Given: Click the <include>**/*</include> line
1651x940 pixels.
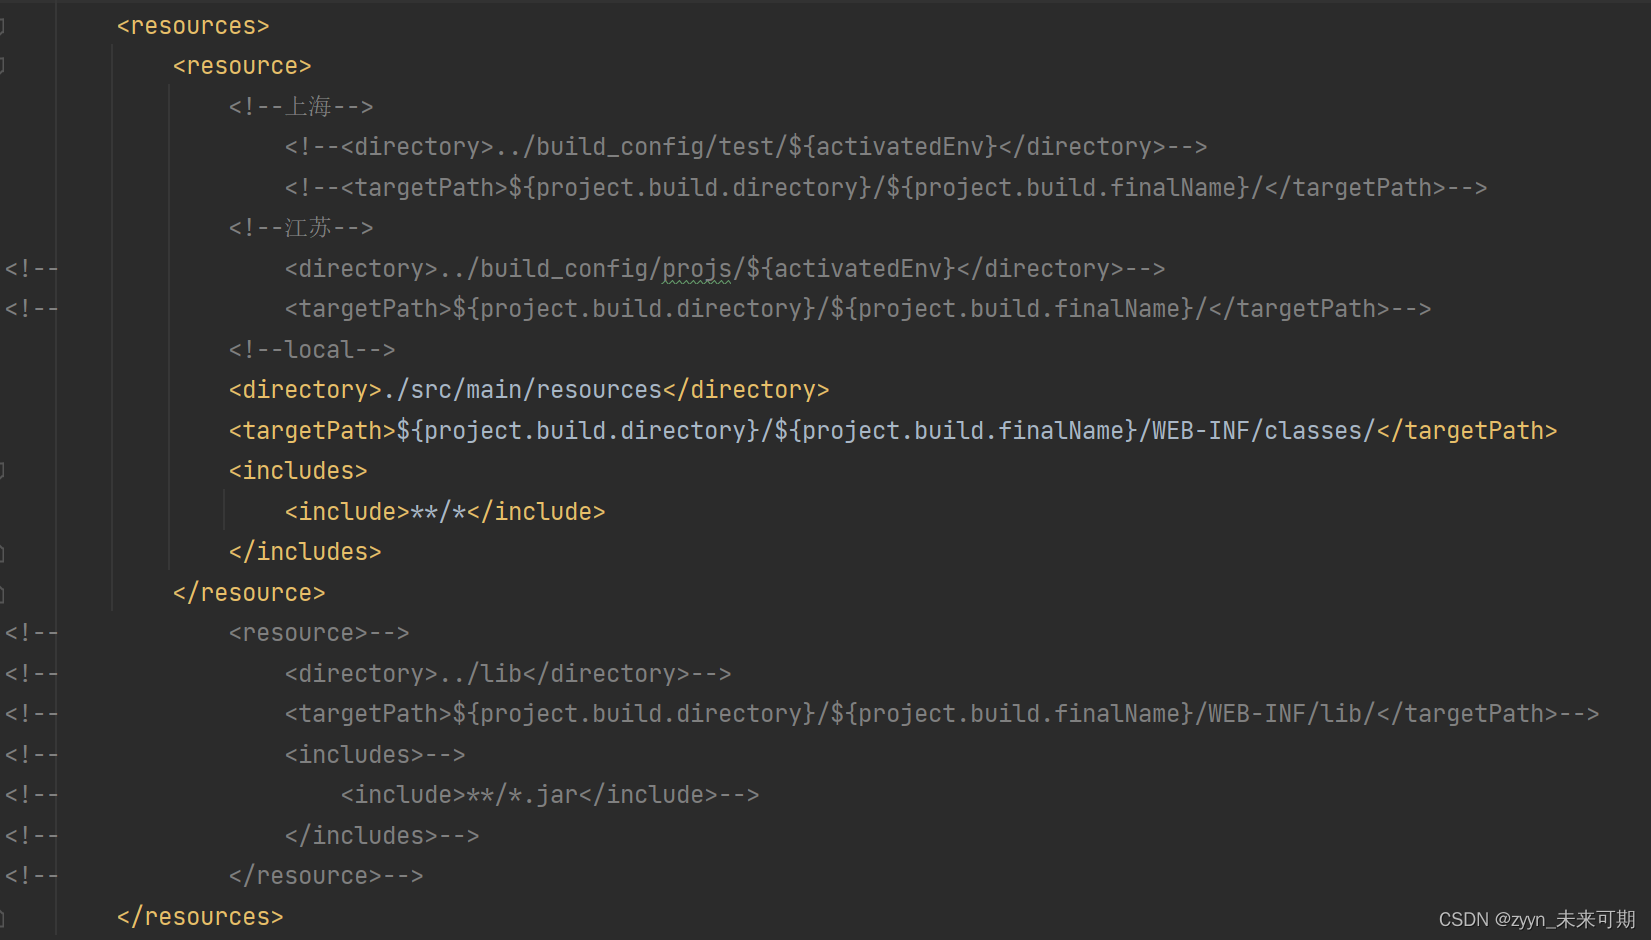Looking at the screenshot, I should point(445,512).
